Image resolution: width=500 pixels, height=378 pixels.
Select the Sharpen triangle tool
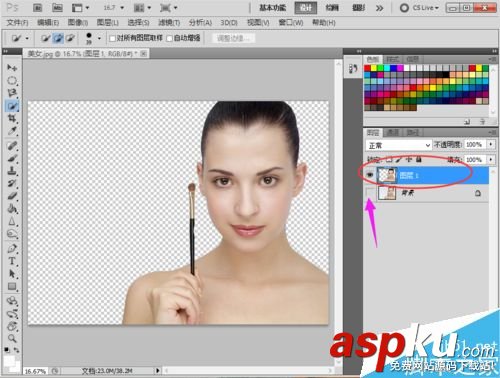pyautogui.click(x=12, y=221)
